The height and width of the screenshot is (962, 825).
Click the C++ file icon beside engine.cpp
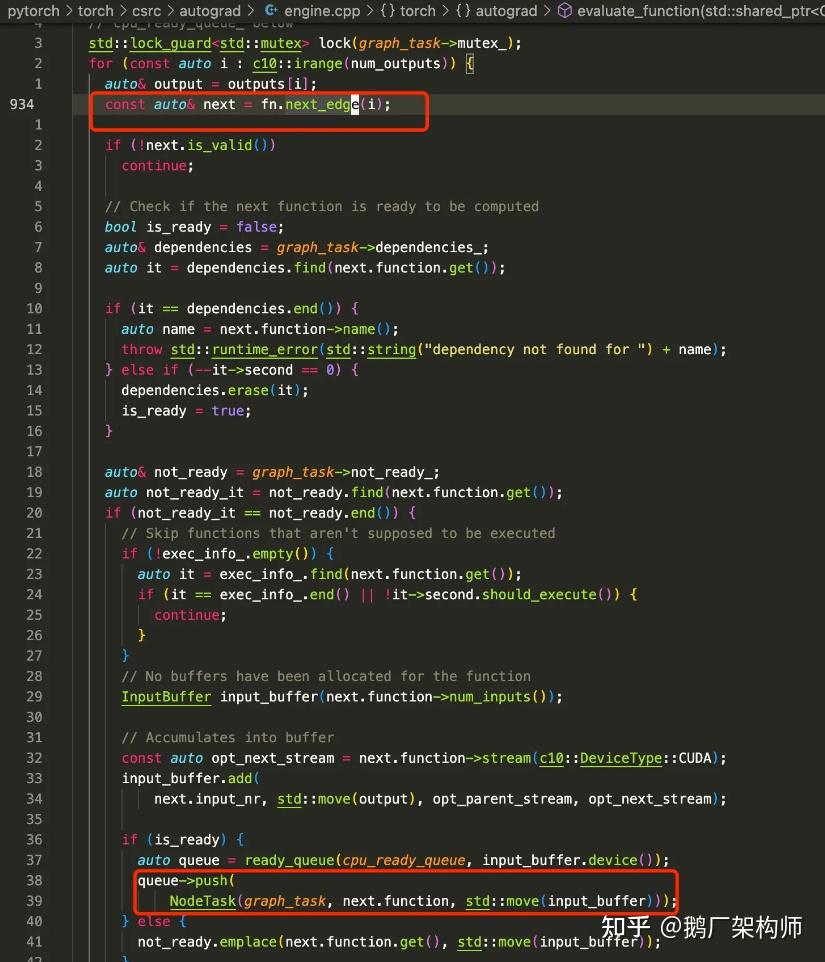click(271, 10)
